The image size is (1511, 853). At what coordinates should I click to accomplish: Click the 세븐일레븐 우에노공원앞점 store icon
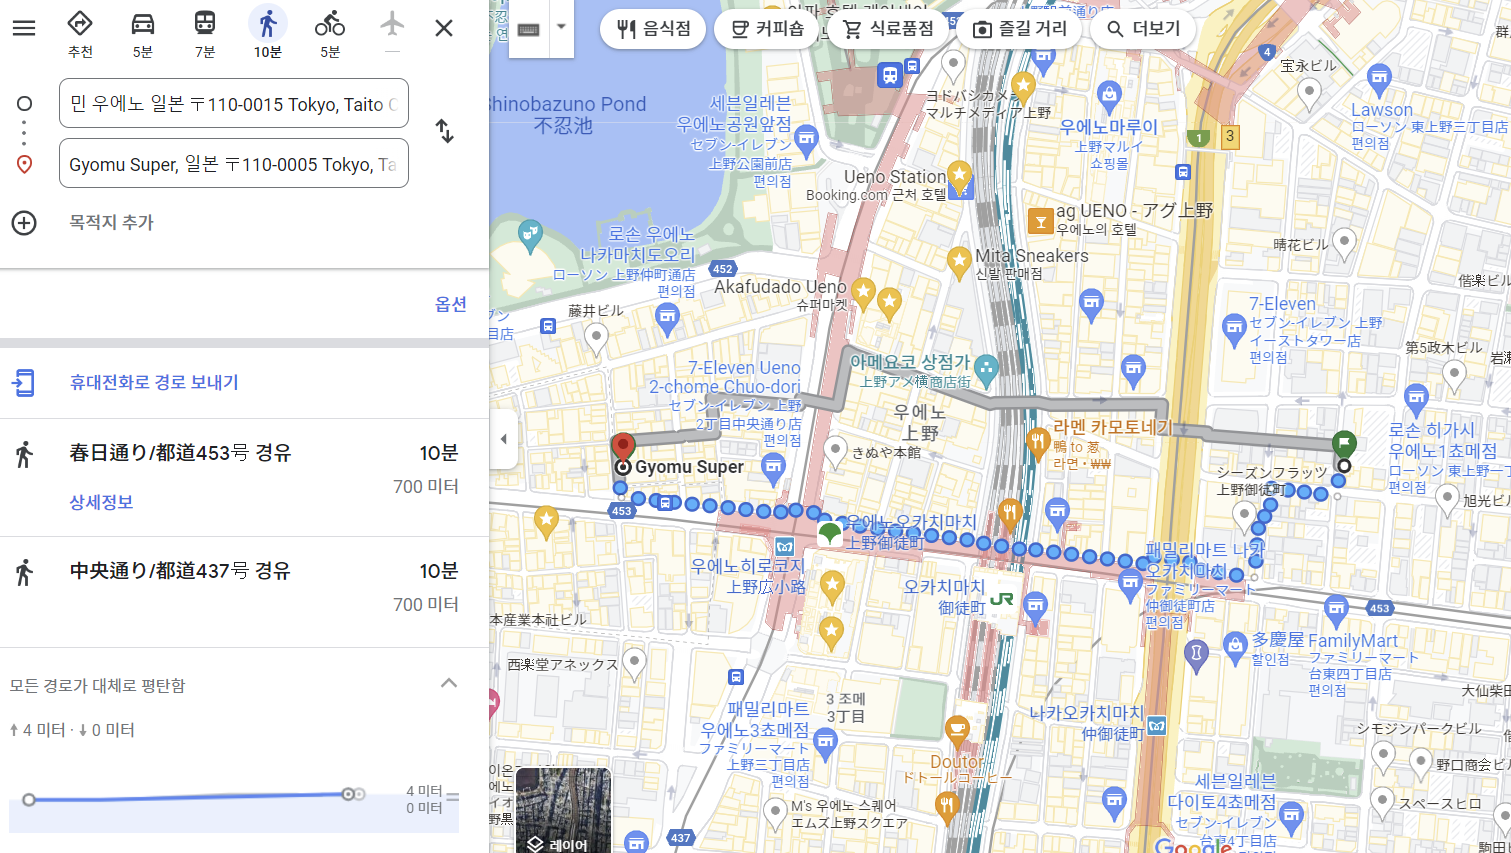[806, 140]
